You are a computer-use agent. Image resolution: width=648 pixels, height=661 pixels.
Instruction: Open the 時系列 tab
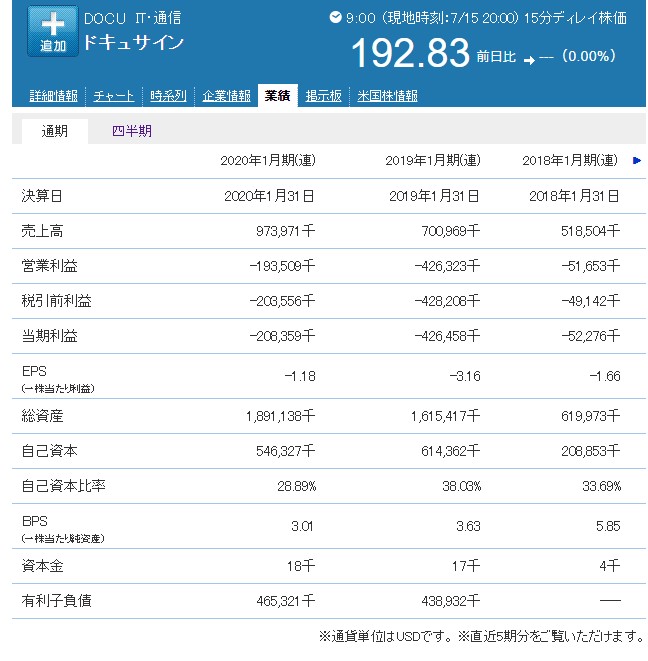coord(168,96)
